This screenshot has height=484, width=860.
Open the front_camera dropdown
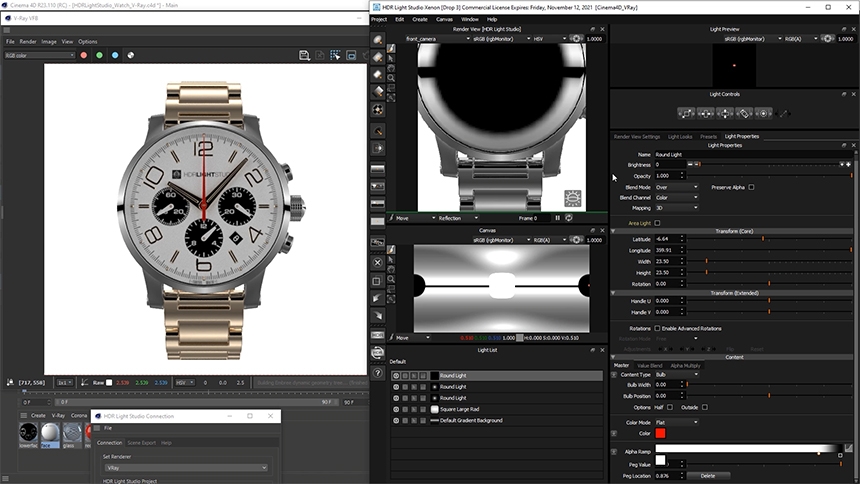pyautogui.click(x=438, y=39)
